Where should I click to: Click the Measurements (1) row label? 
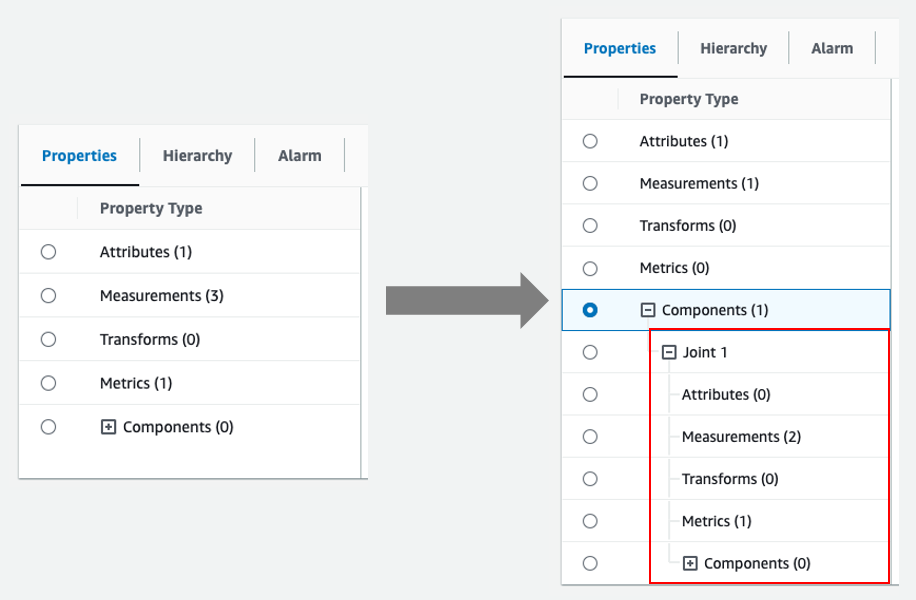(699, 183)
